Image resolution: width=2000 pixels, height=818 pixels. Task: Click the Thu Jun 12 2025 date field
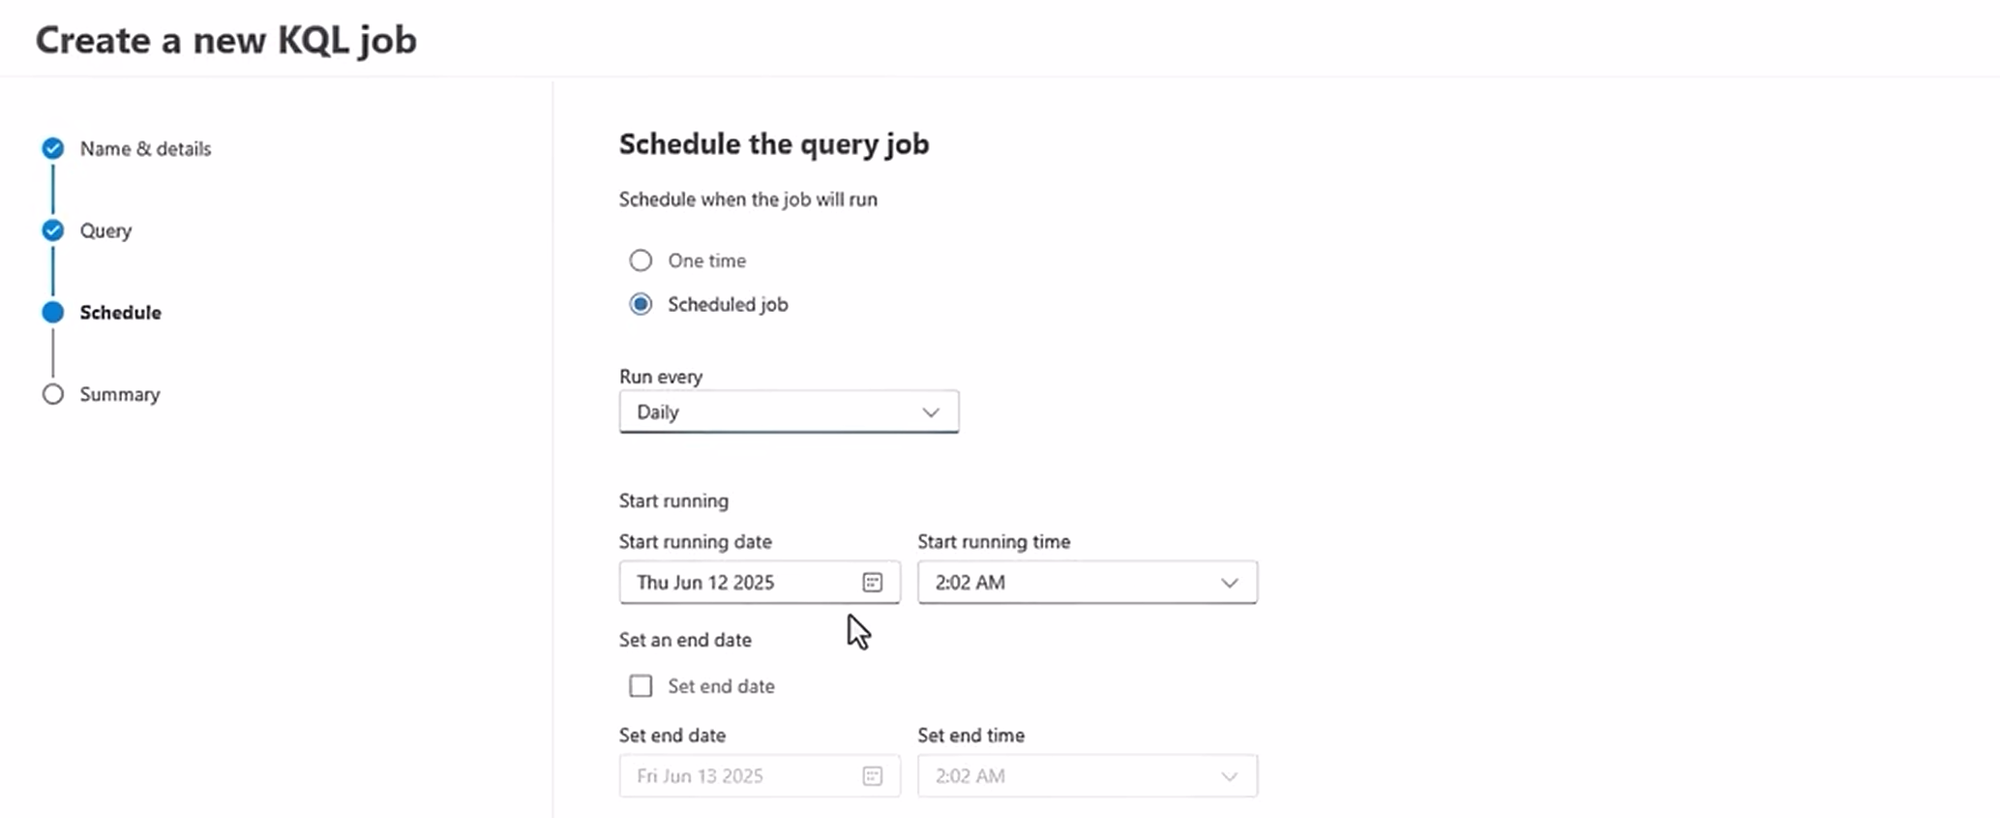pyautogui.click(x=759, y=582)
